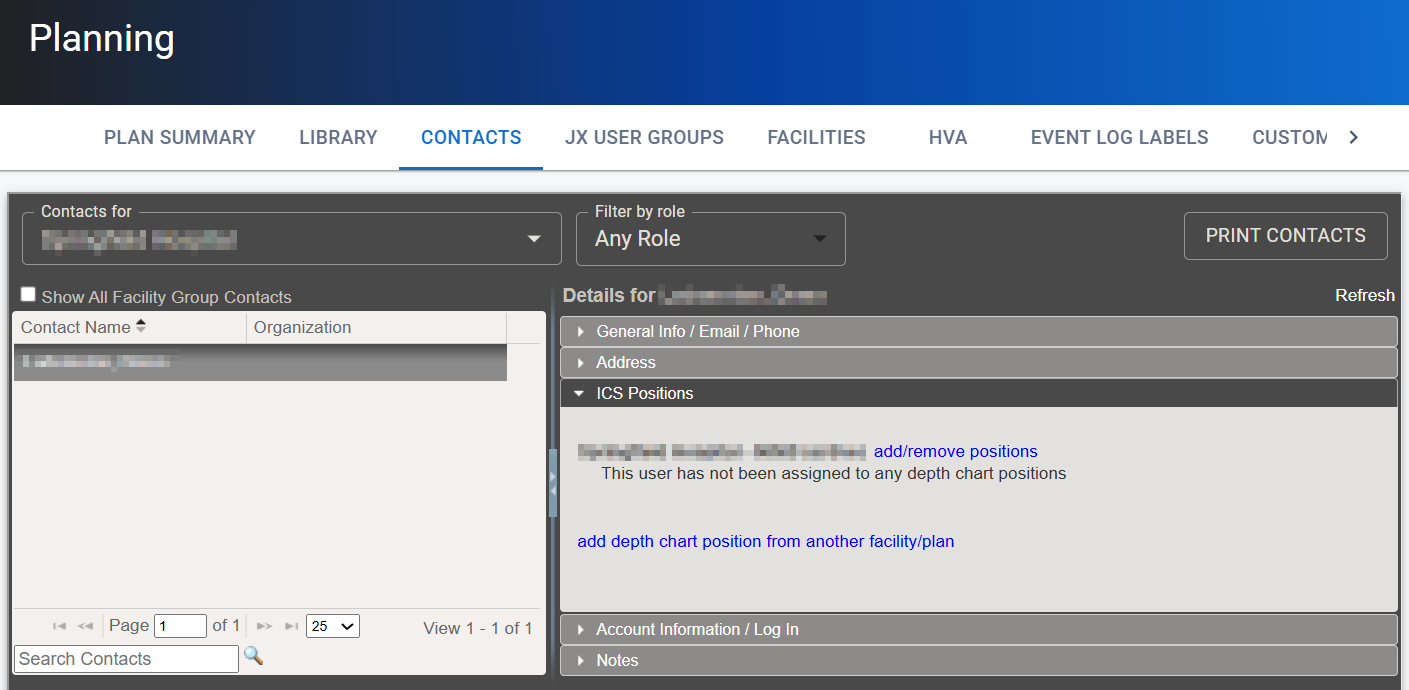This screenshot has width=1409, height=690.
Task: Enable Show All Facility Group Contacts
Action: (28, 293)
